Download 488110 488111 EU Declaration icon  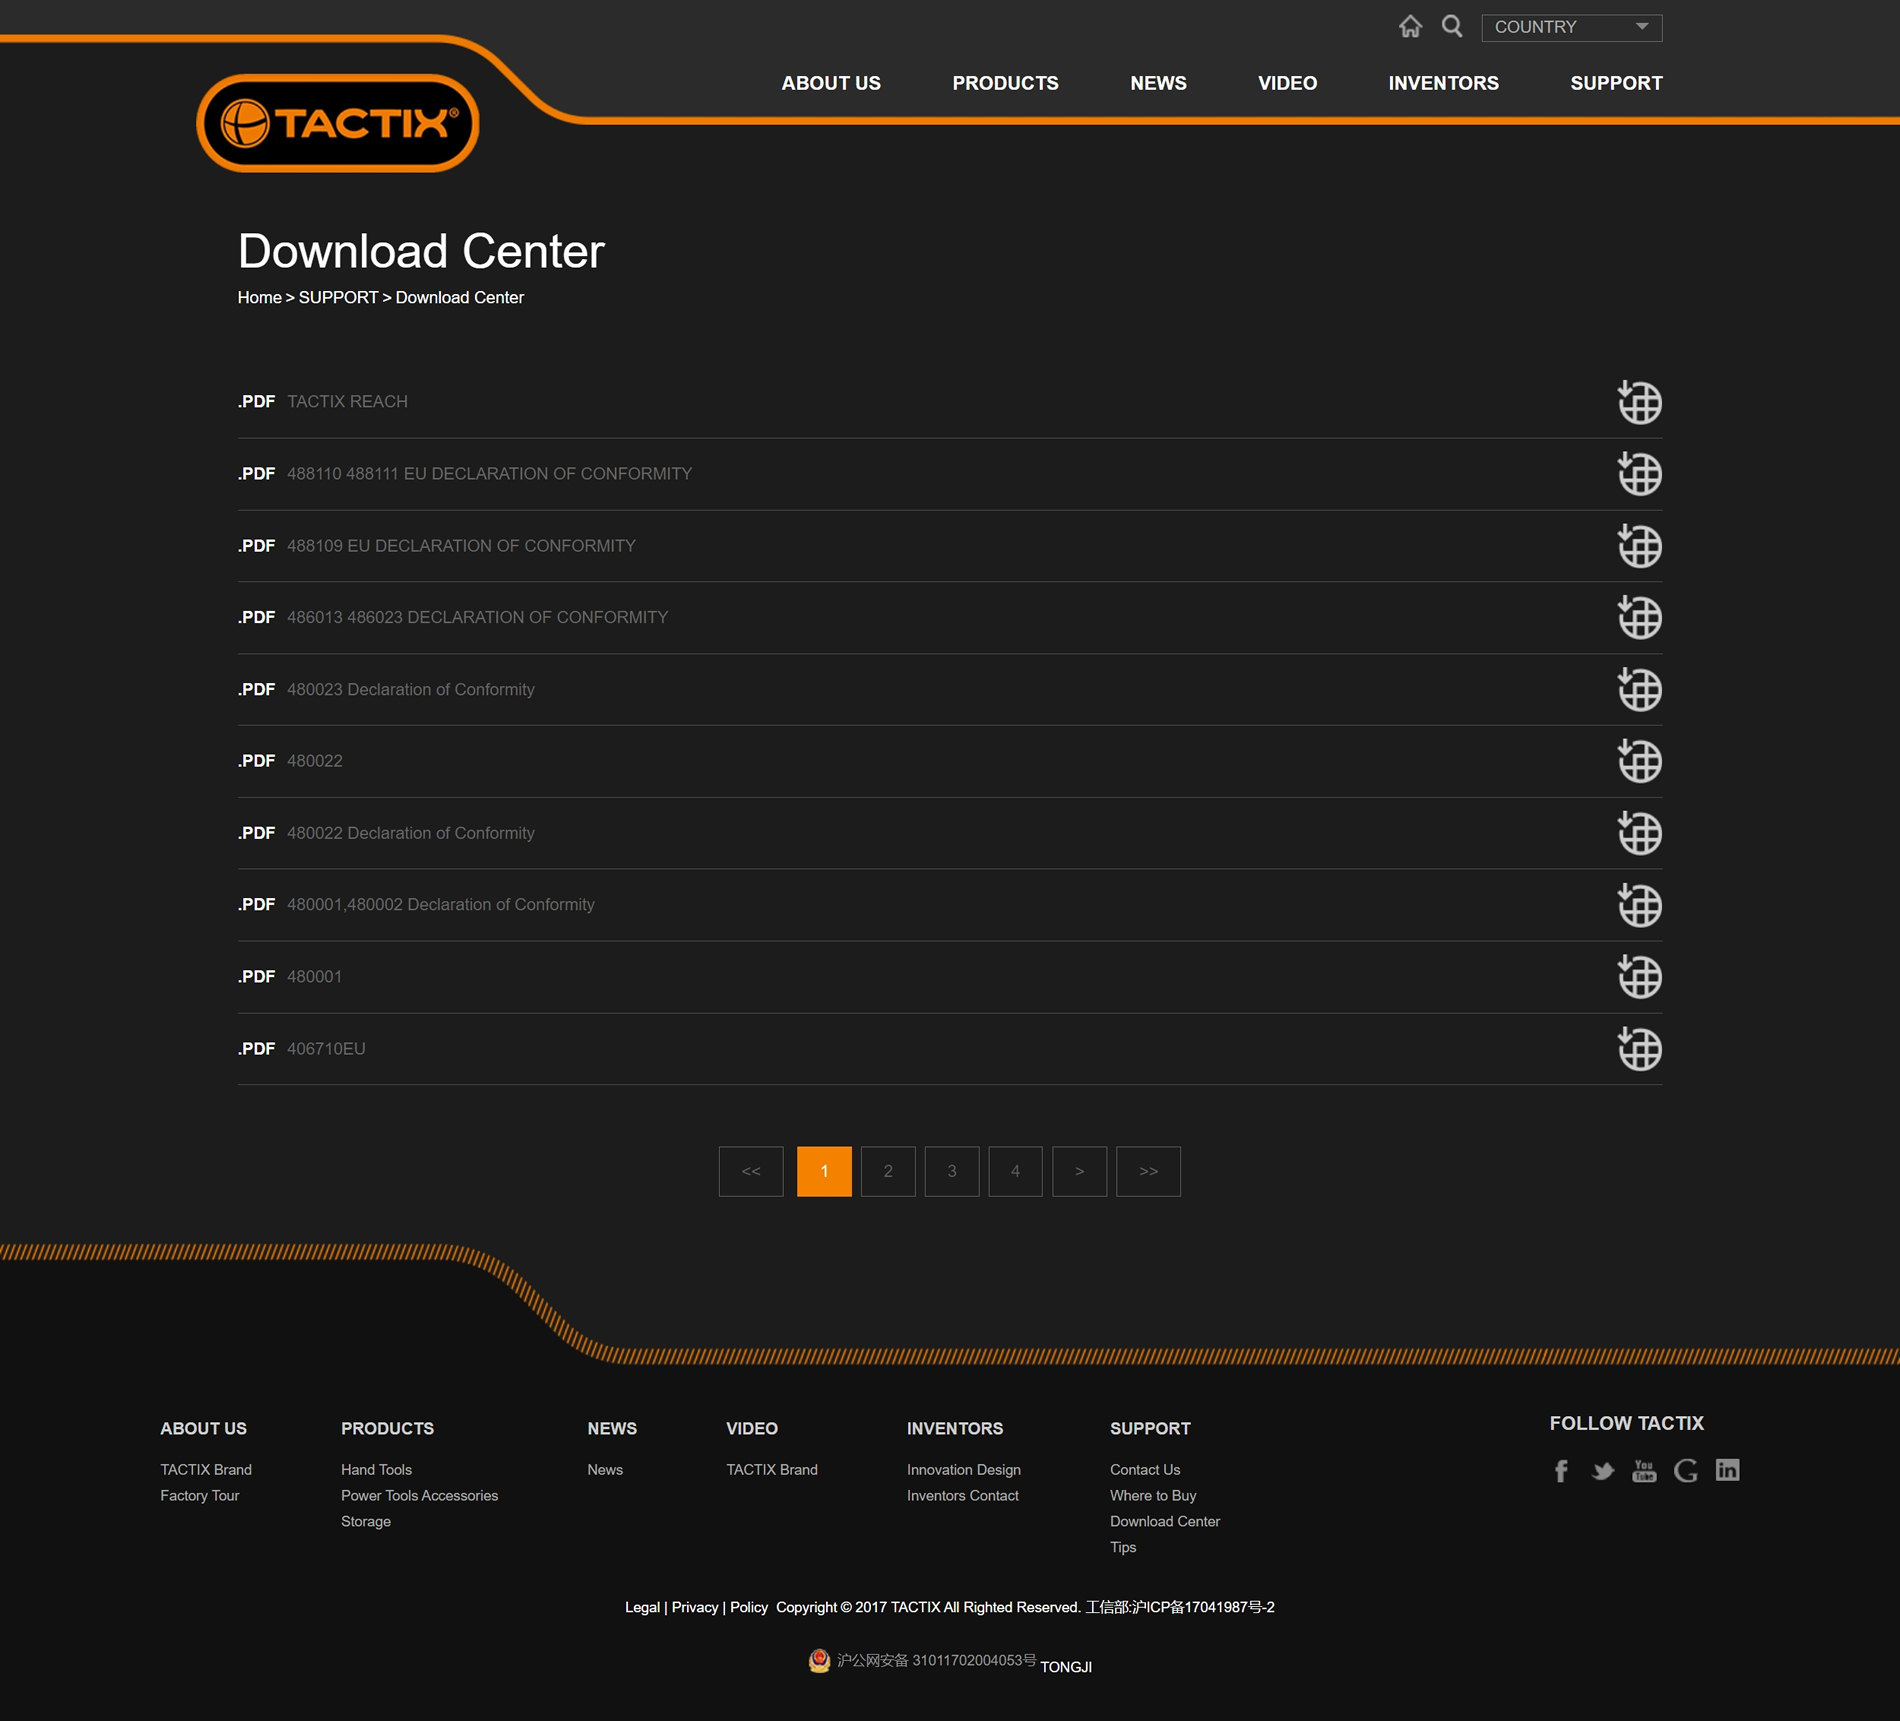pos(1639,474)
